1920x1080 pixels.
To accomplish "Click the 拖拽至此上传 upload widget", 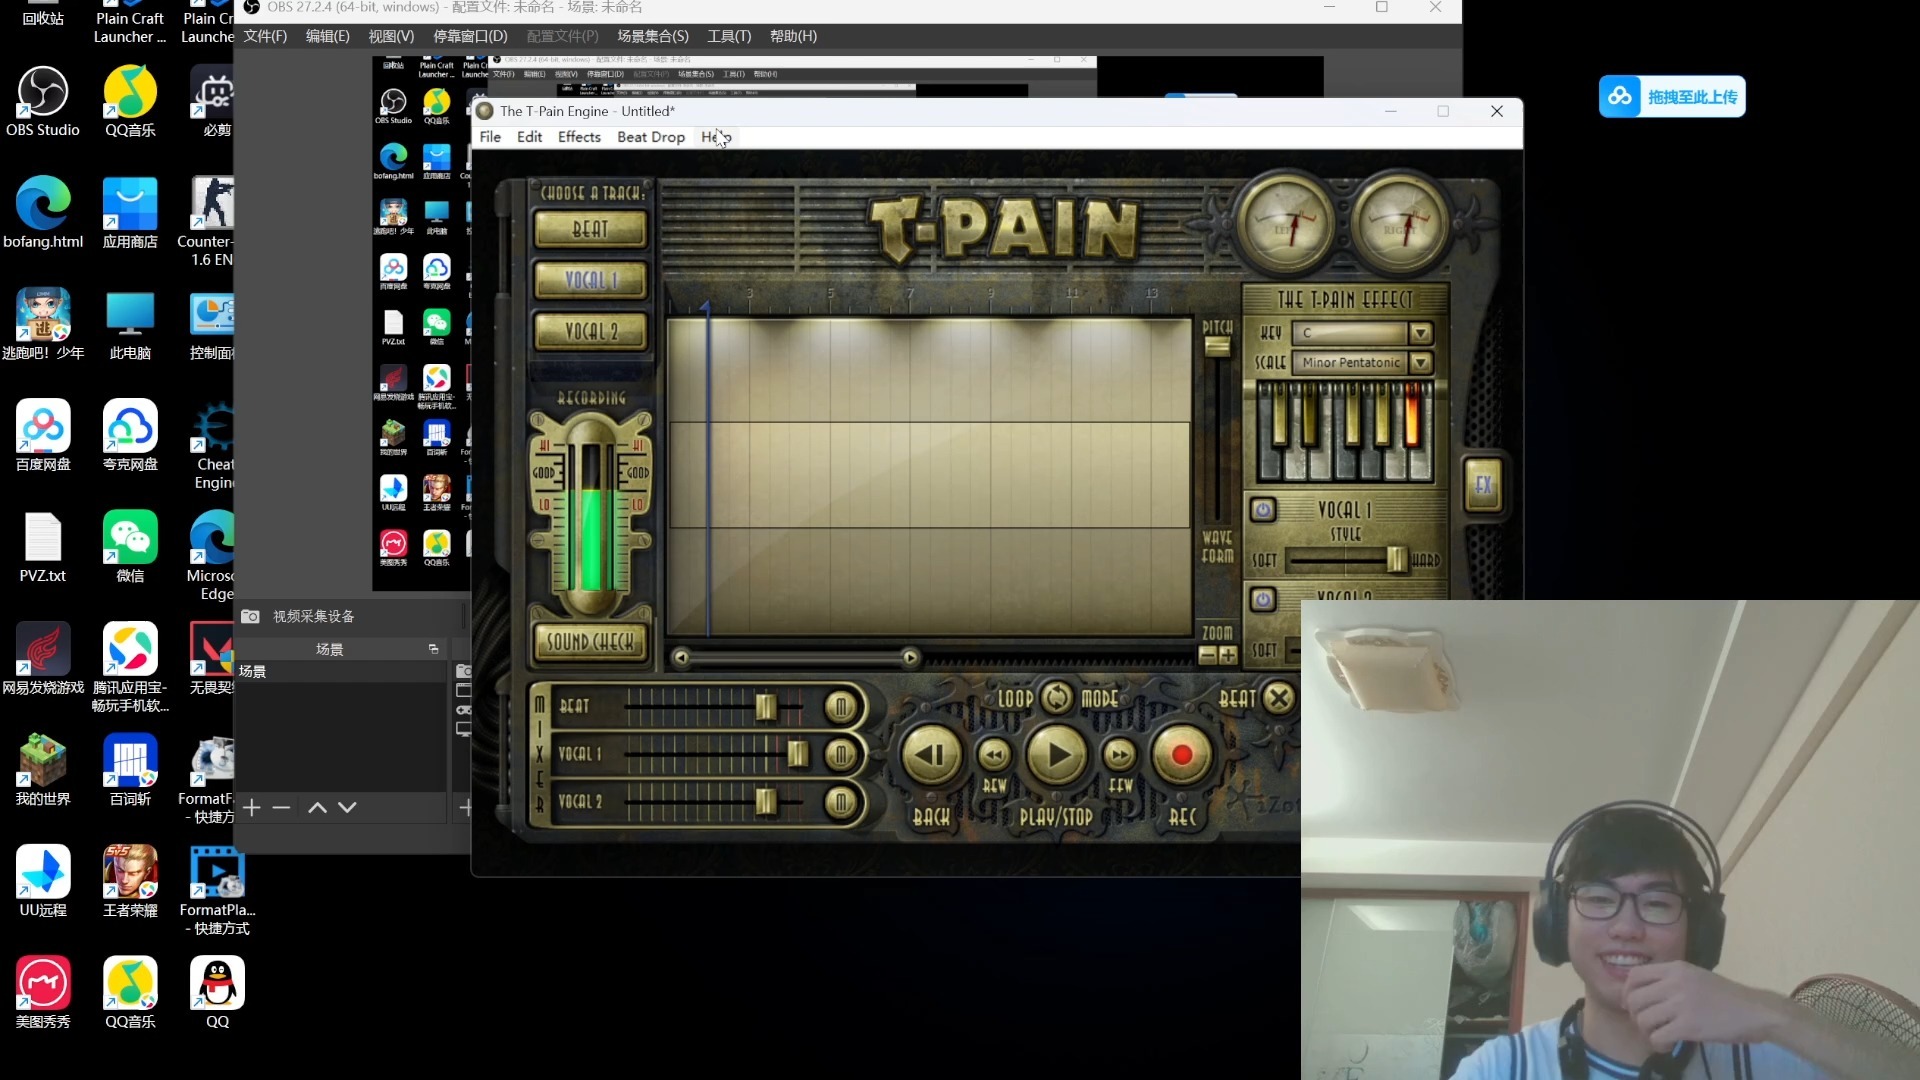I will (1672, 97).
